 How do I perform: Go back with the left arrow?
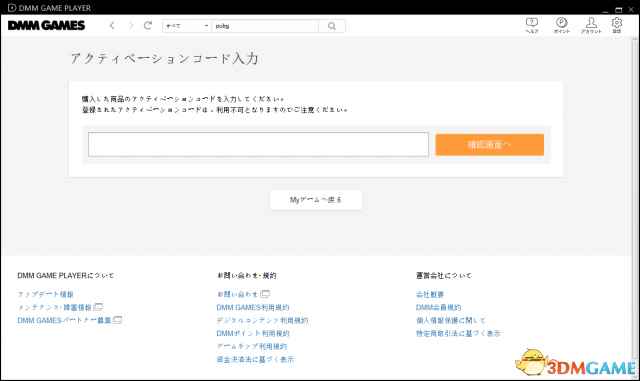pos(112,26)
